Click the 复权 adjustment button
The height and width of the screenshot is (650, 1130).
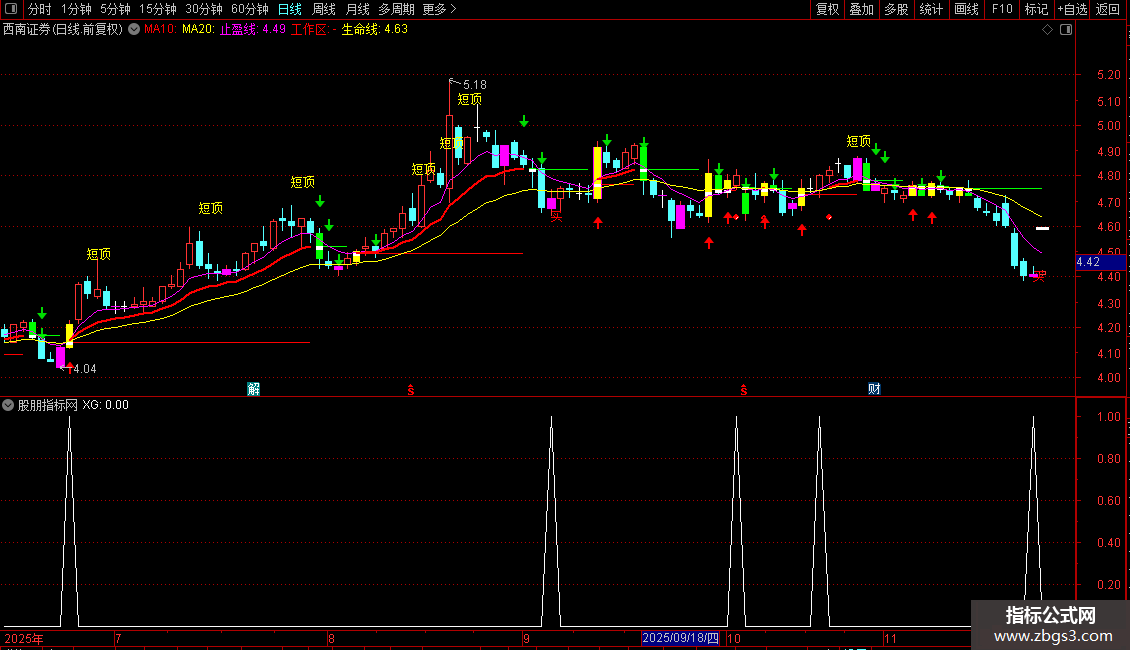click(x=827, y=9)
